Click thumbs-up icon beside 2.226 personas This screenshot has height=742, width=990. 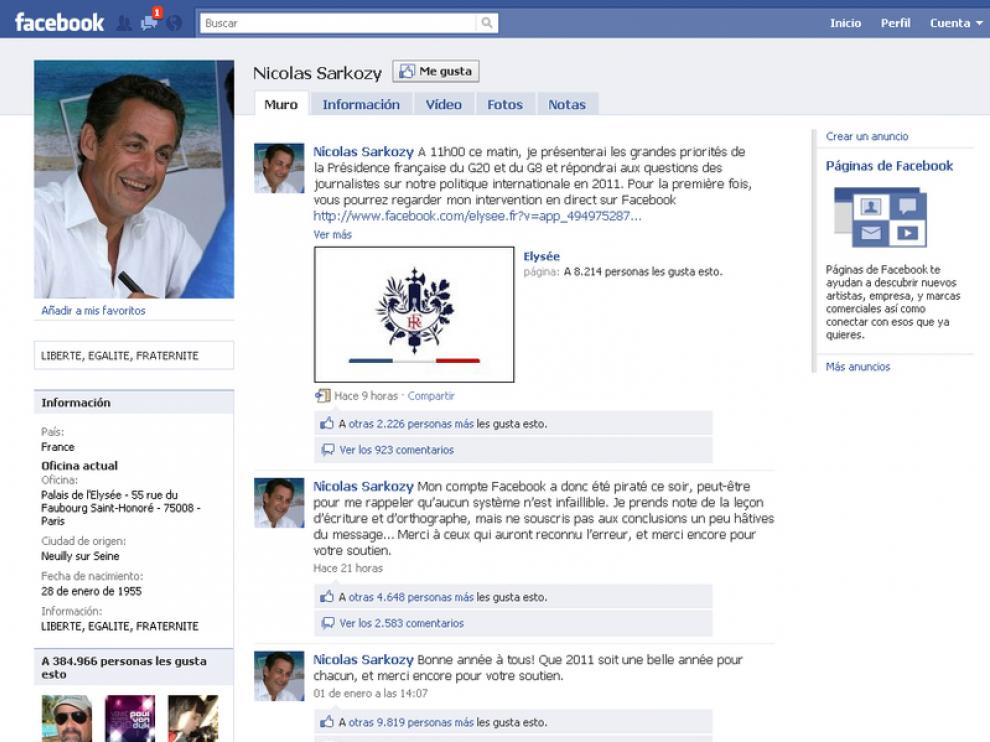coord(326,424)
